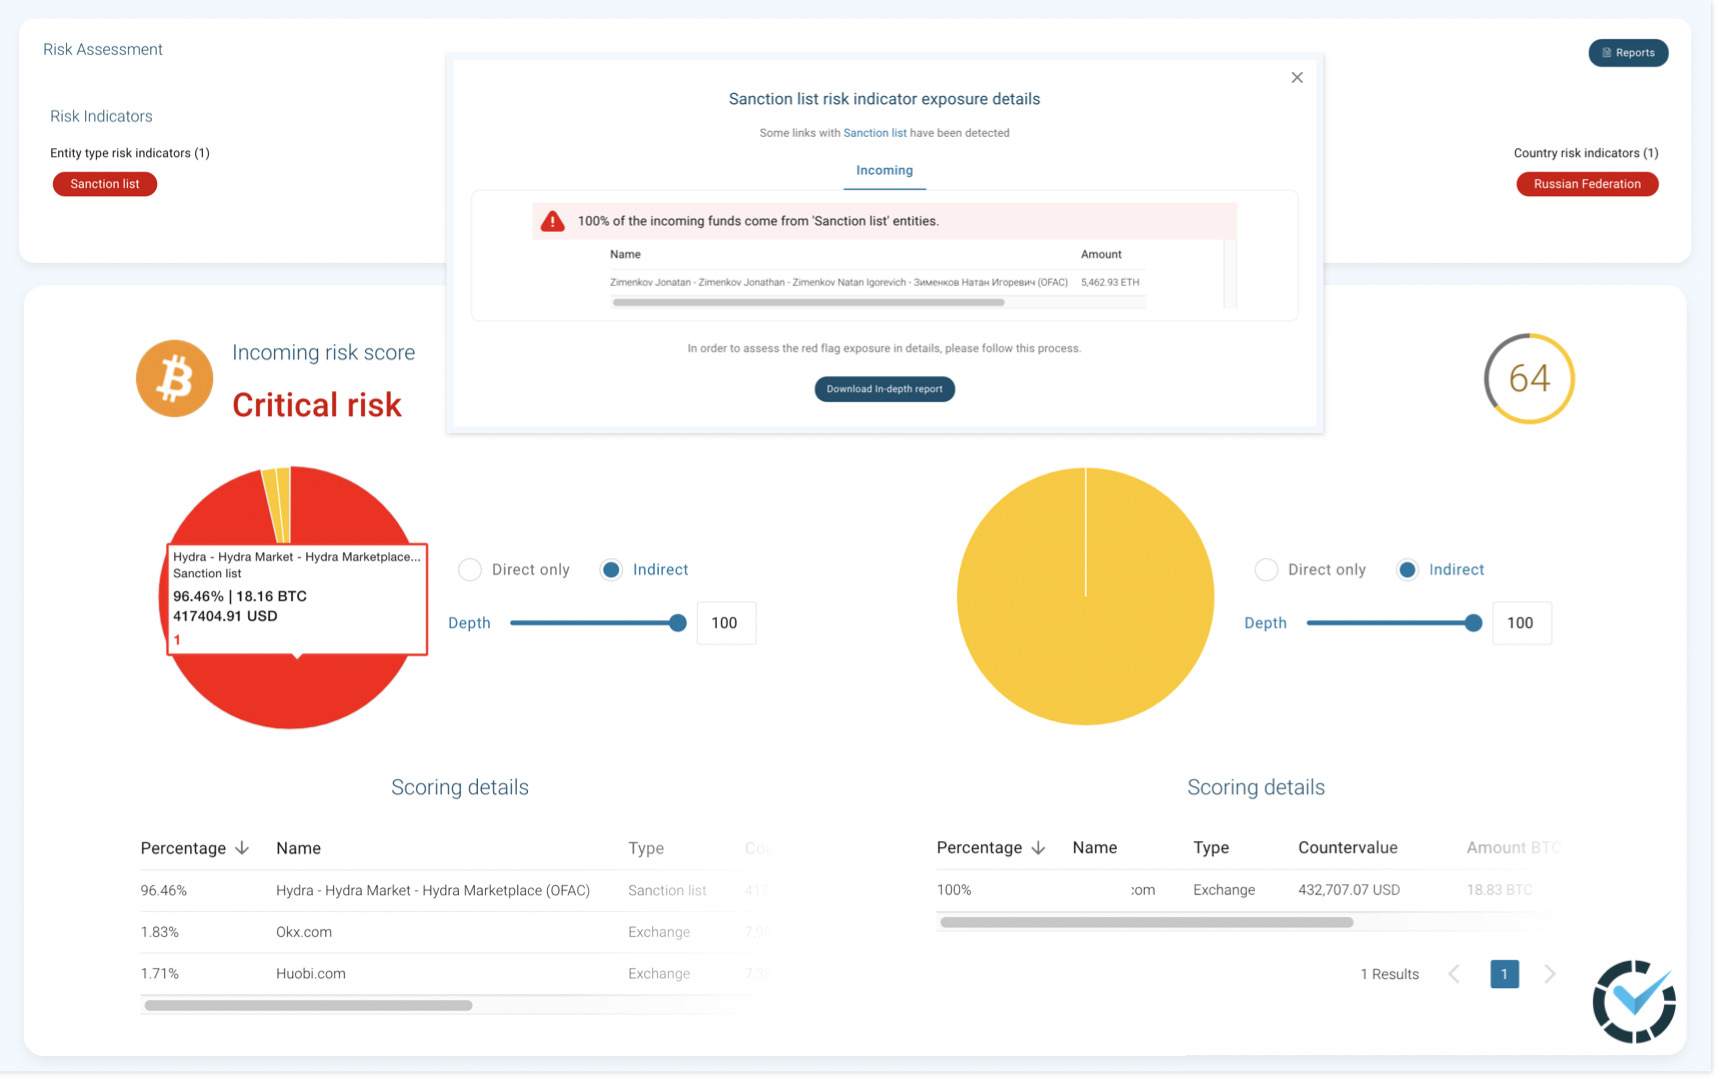Click the circular checkmark logo at bottom right
Viewport: 1721px width, 1079px height.
[1634, 1001]
